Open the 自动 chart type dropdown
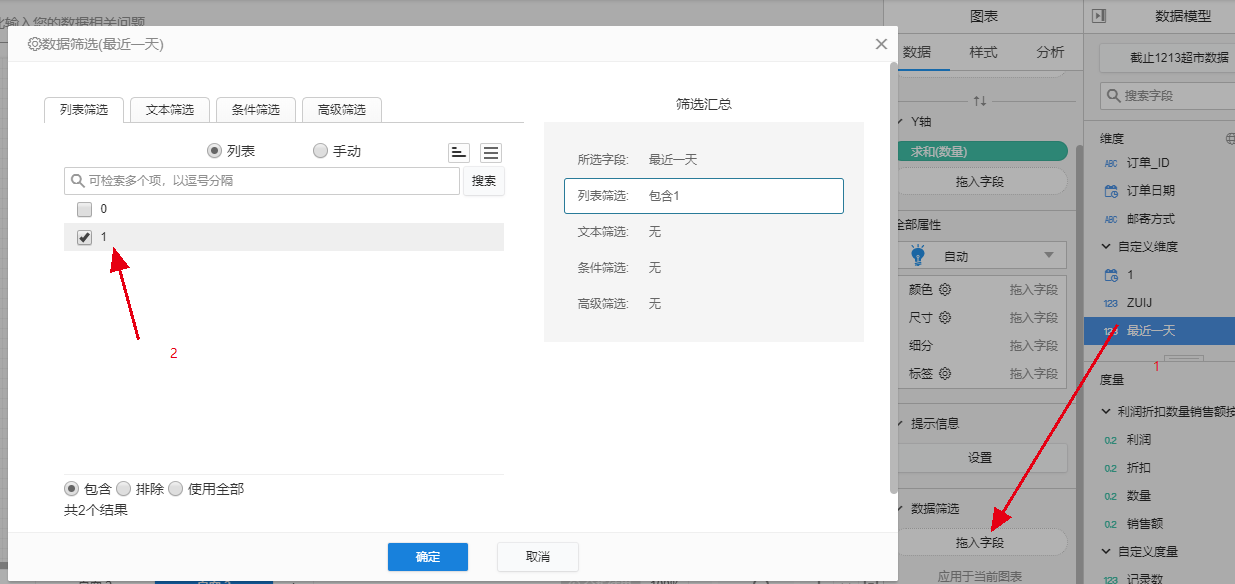1235x584 pixels. tap(980, 255)
